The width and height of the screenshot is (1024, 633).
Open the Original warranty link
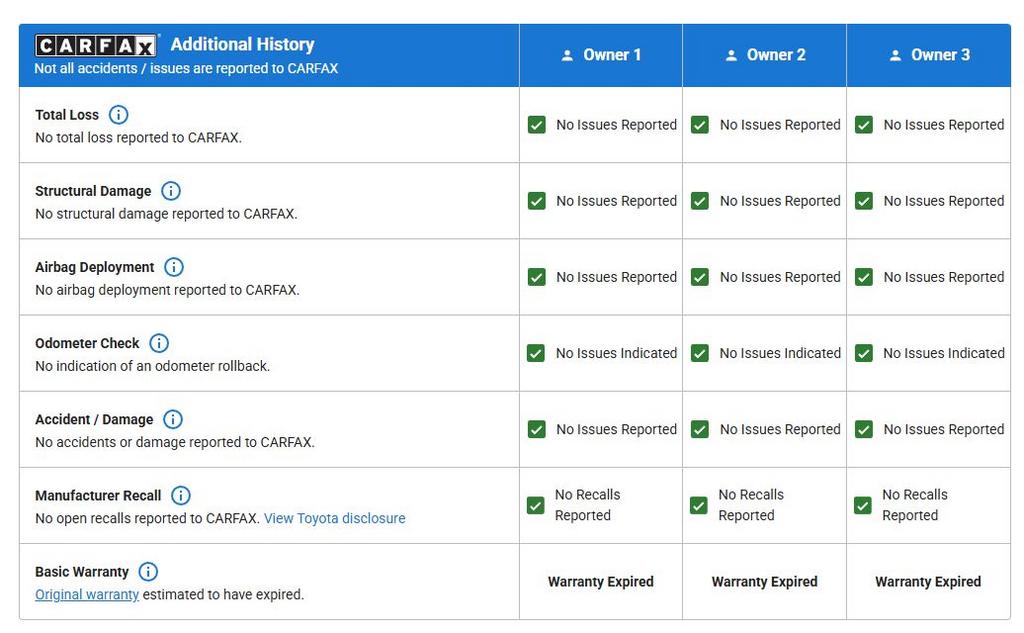[87, 594]
